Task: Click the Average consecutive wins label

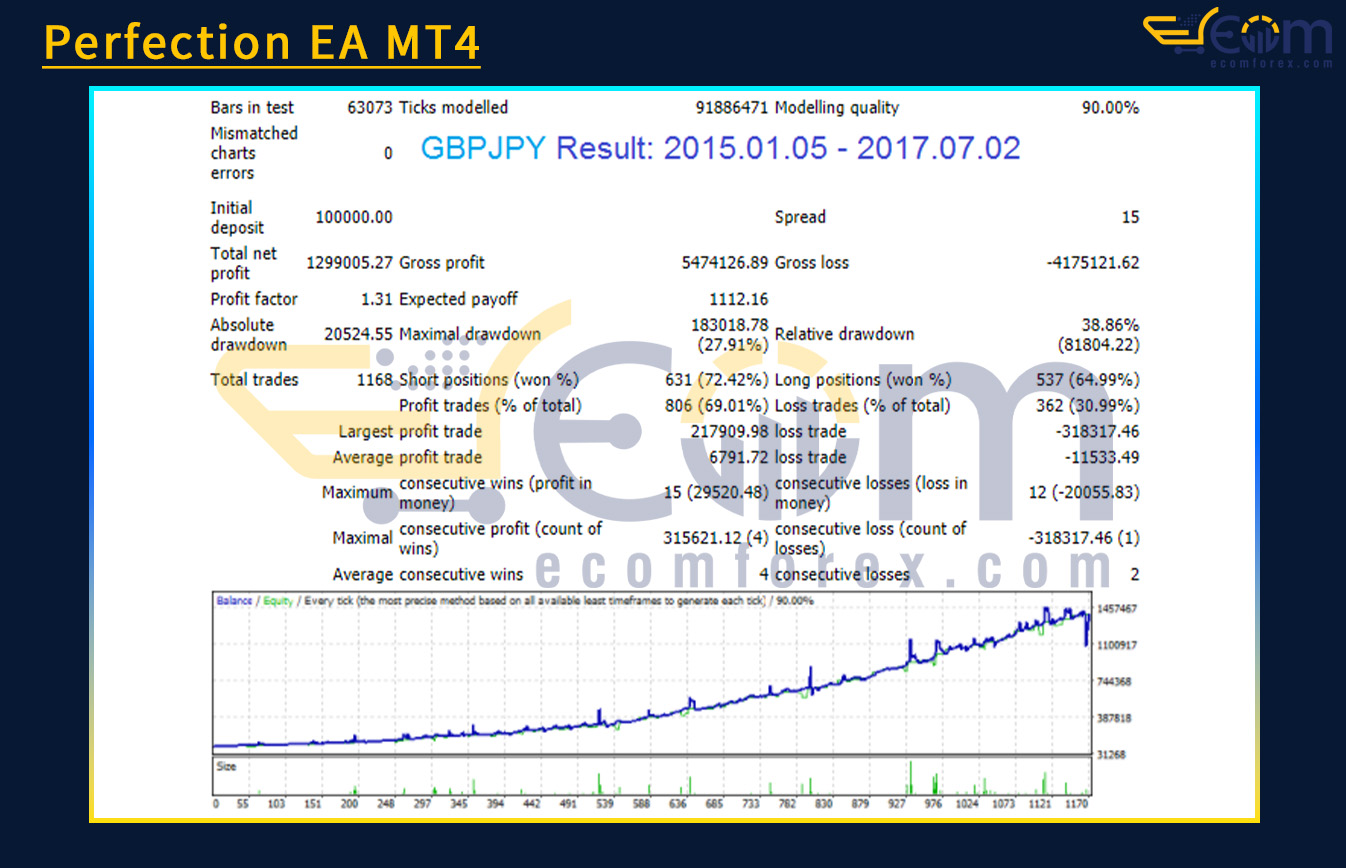Action: click(x=428, y=575)
